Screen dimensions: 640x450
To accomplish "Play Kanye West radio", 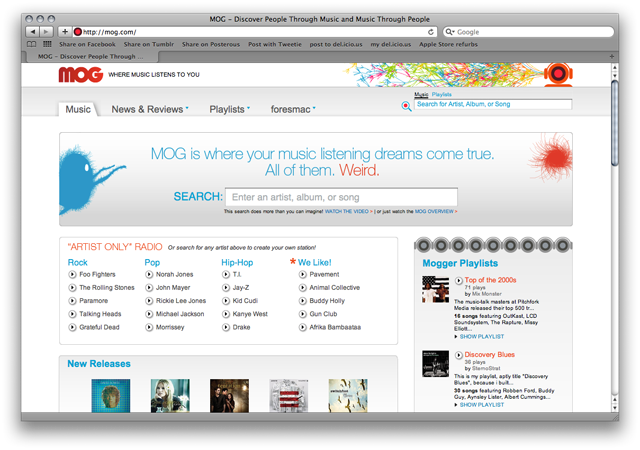I will (x=226, y=314).
